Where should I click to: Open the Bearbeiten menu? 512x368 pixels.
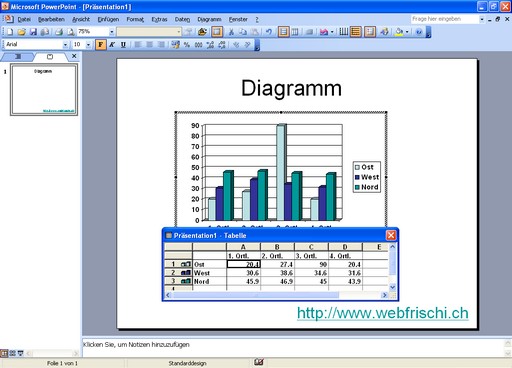51,19
